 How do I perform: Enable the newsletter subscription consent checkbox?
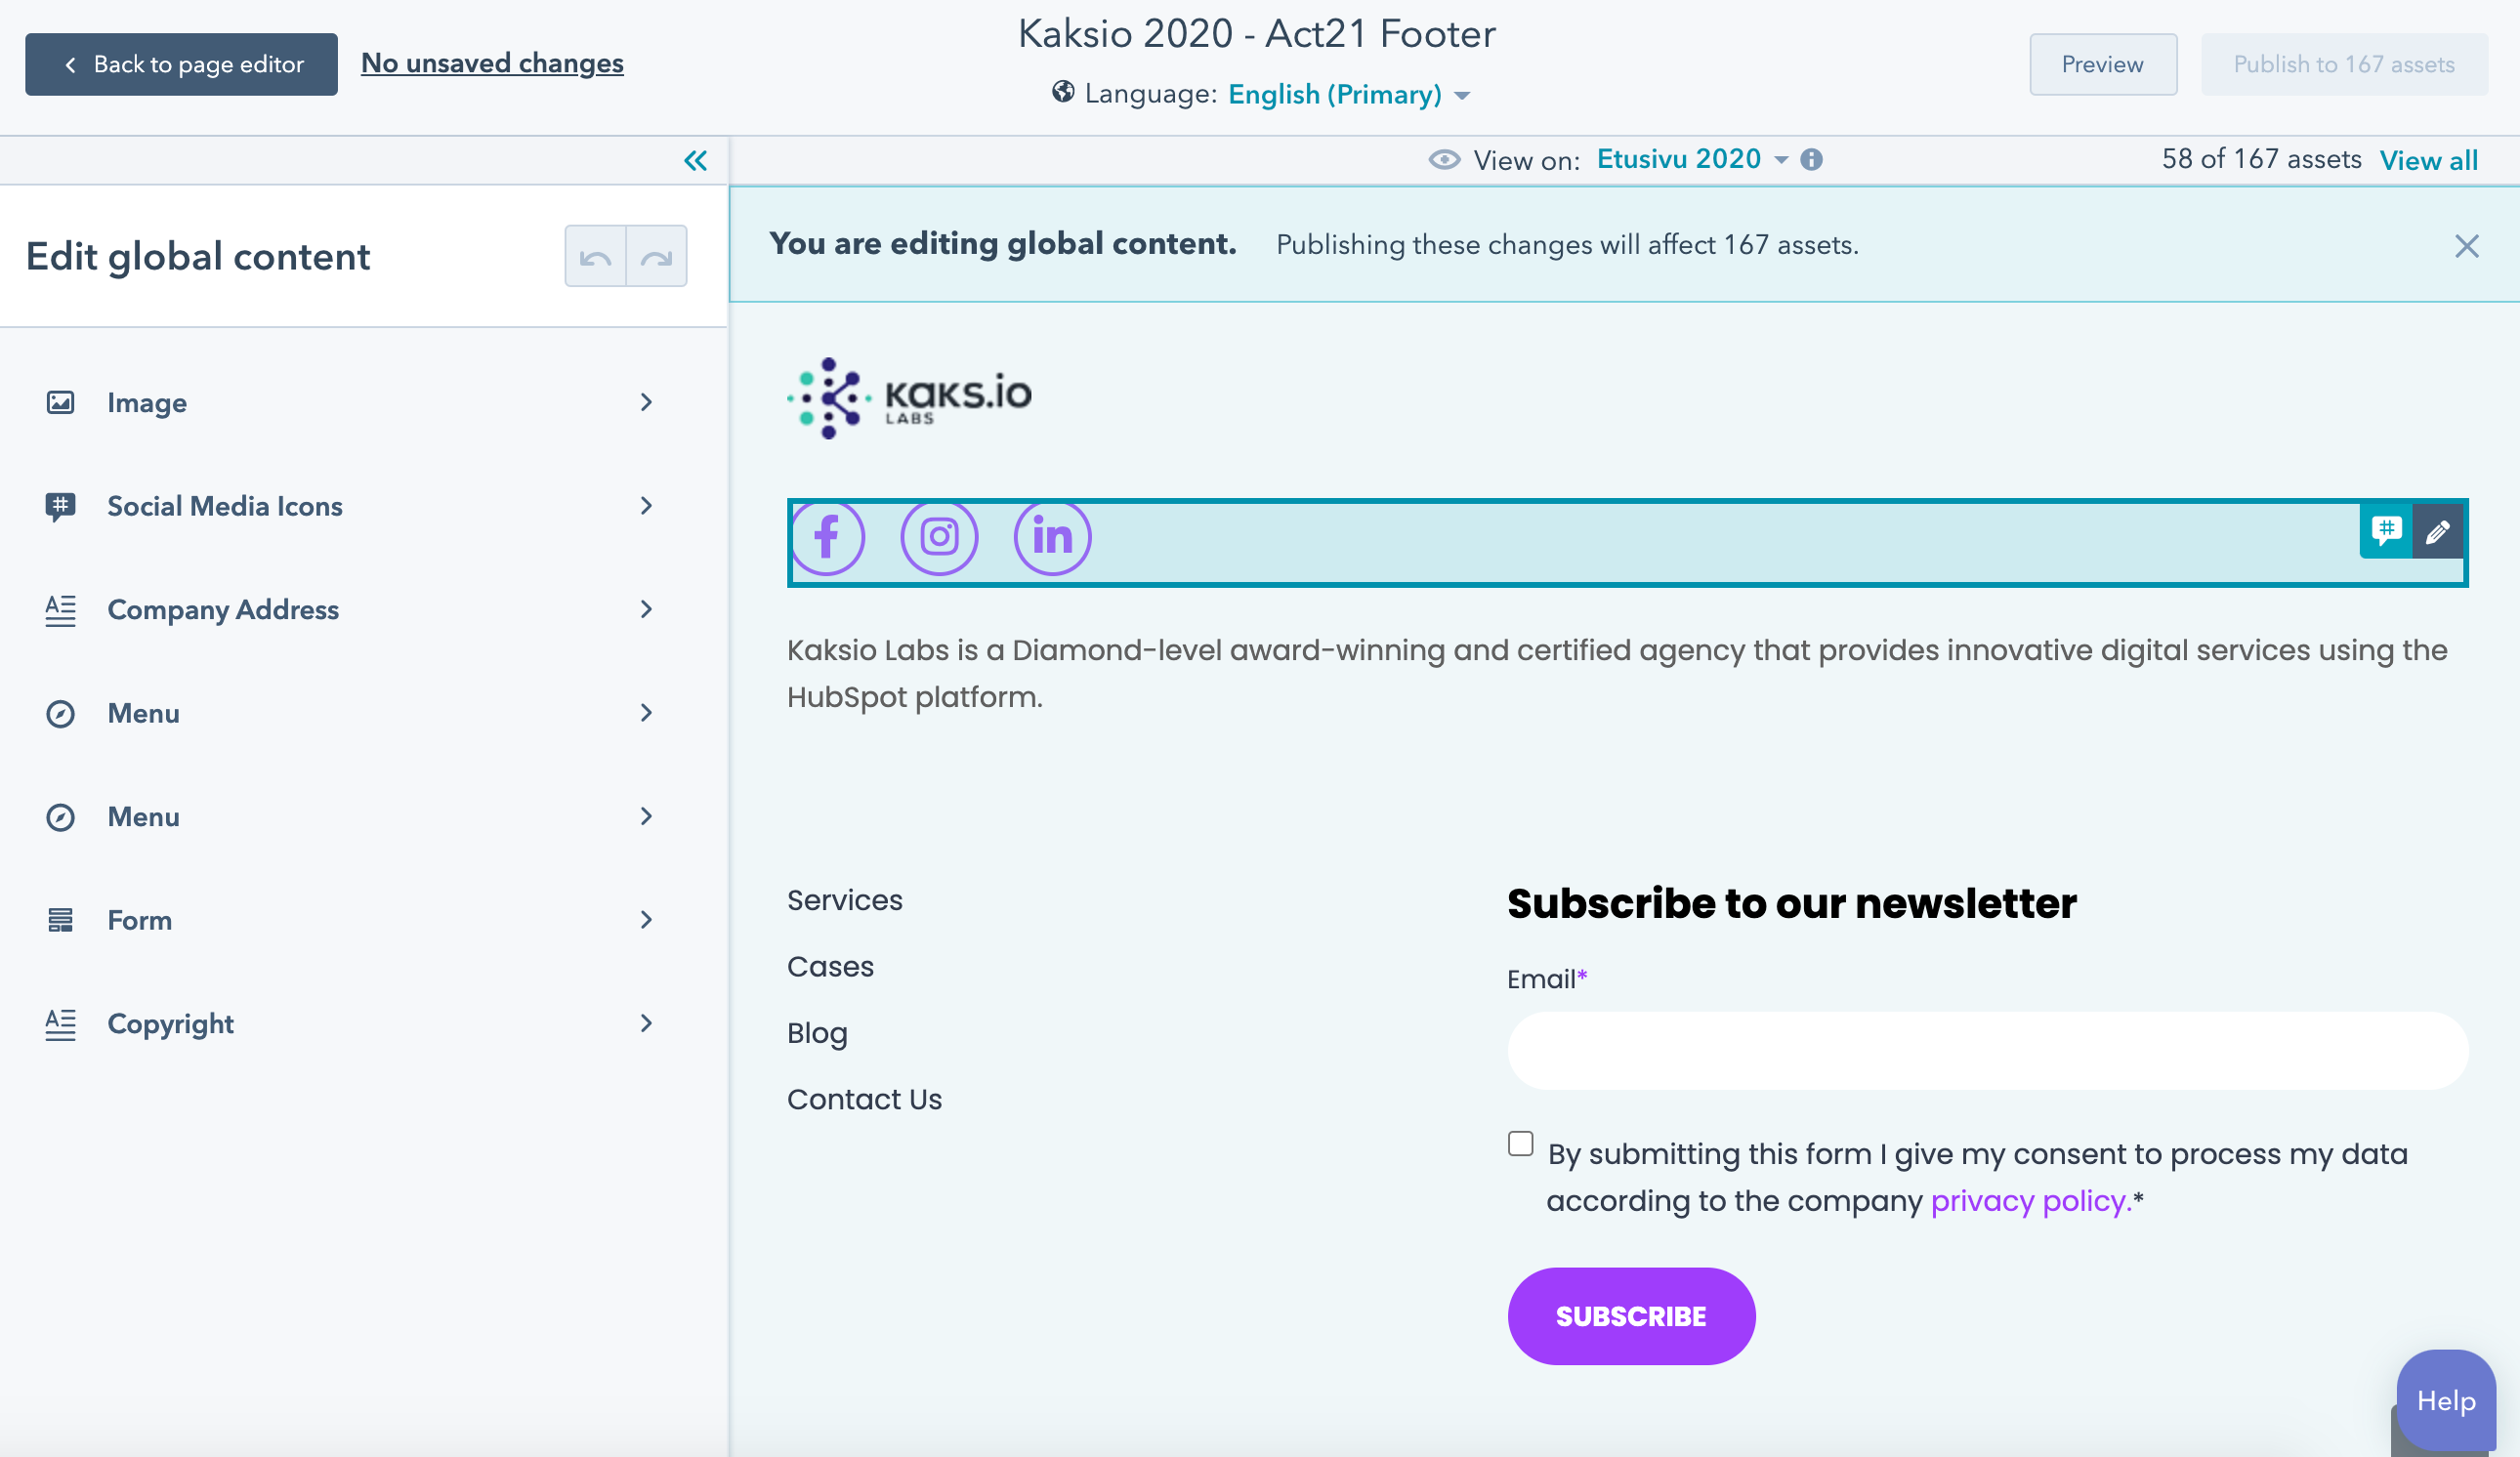click(1521, 1144)
